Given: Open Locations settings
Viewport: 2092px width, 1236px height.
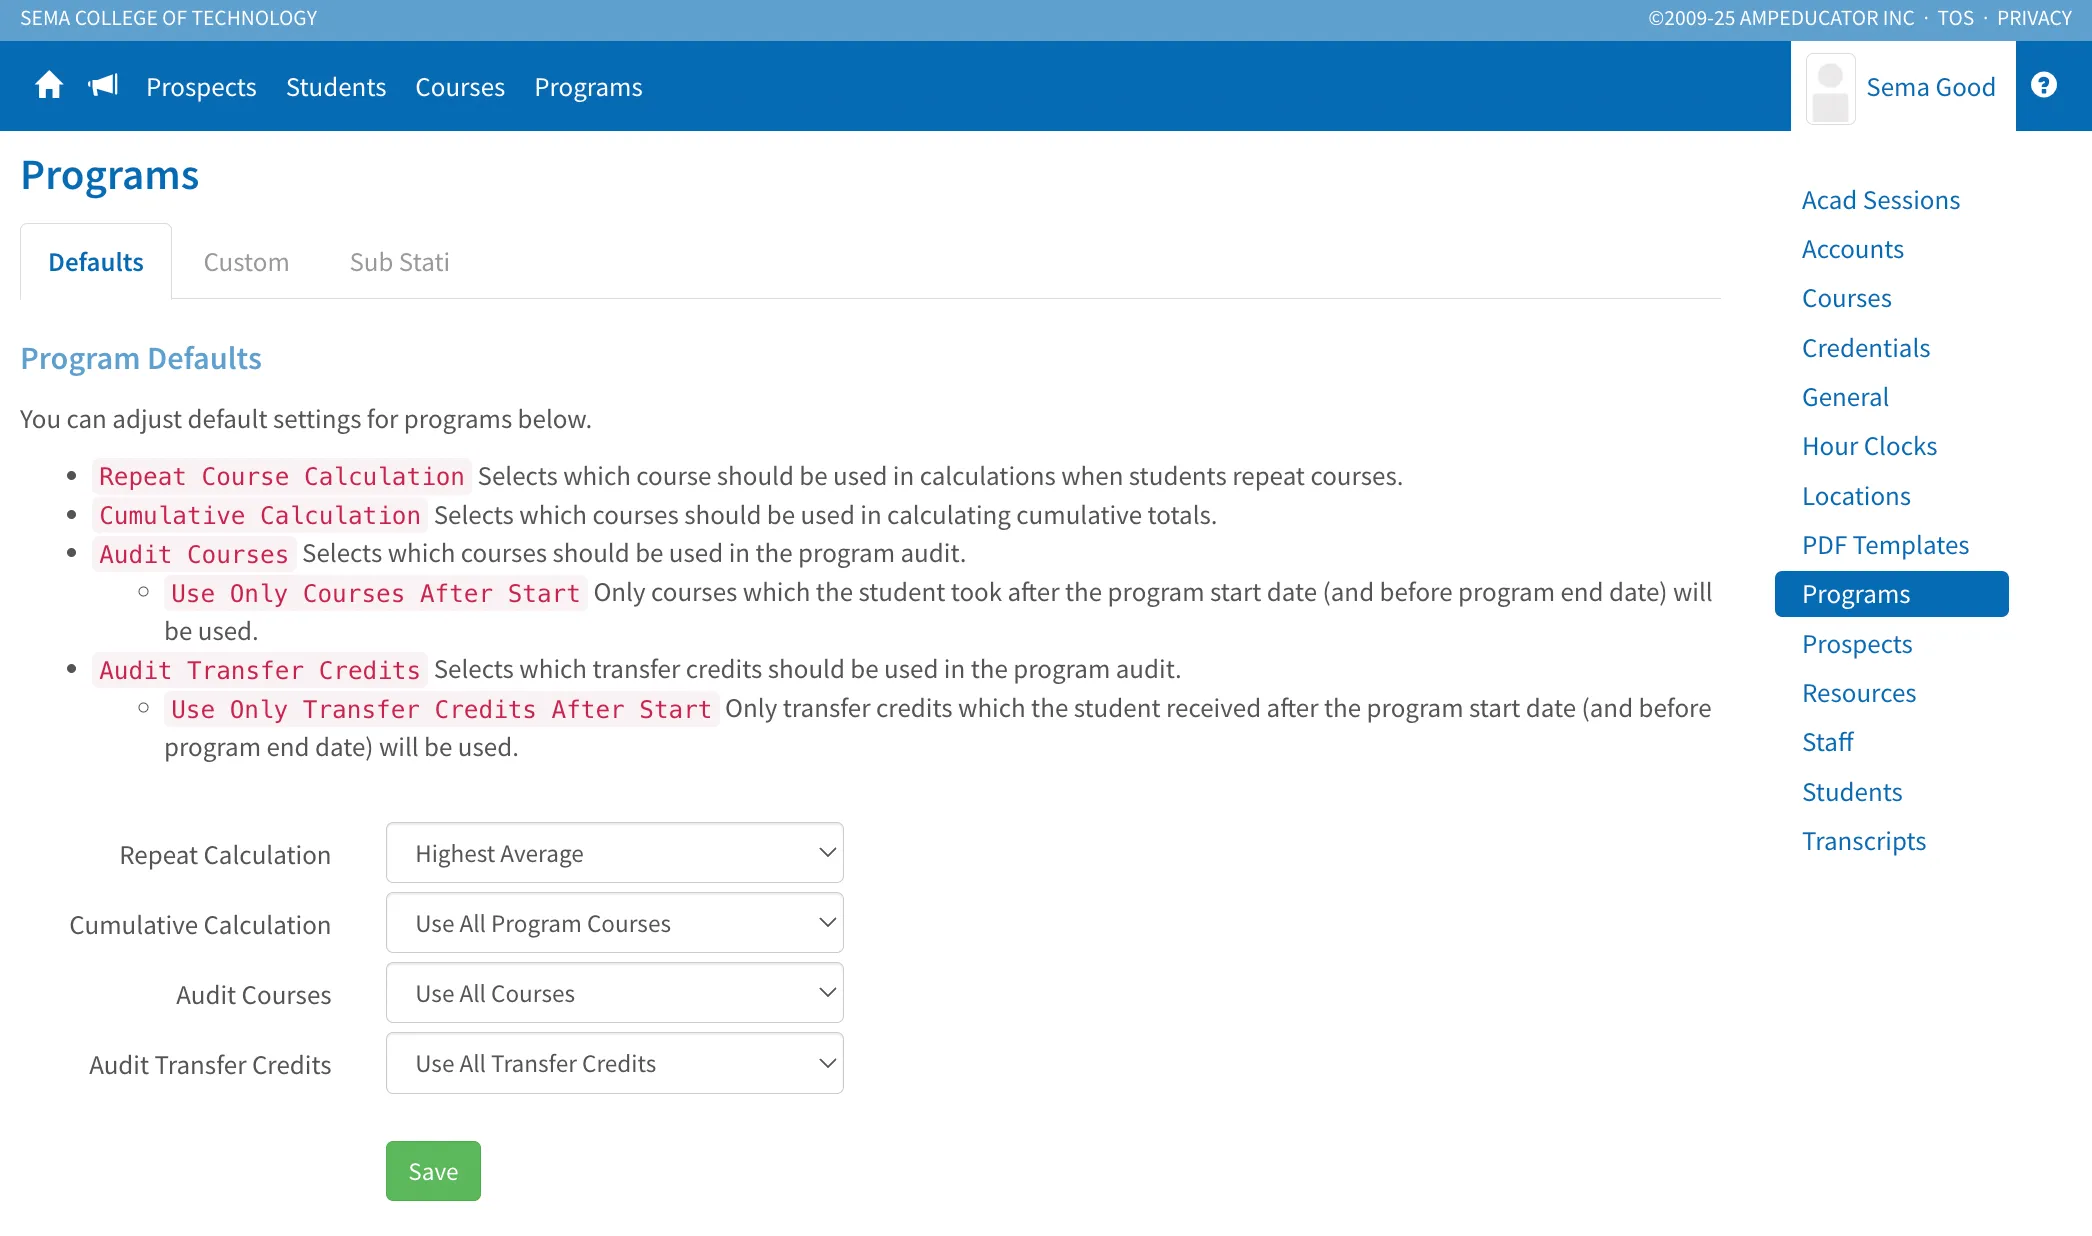Looking at the screenshot, I should [1856, 496].
